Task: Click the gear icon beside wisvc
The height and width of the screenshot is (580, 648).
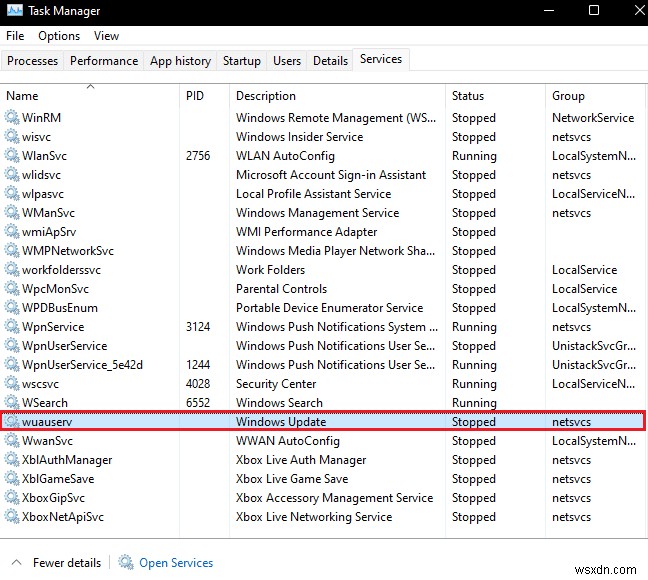Action: [12, 136]
